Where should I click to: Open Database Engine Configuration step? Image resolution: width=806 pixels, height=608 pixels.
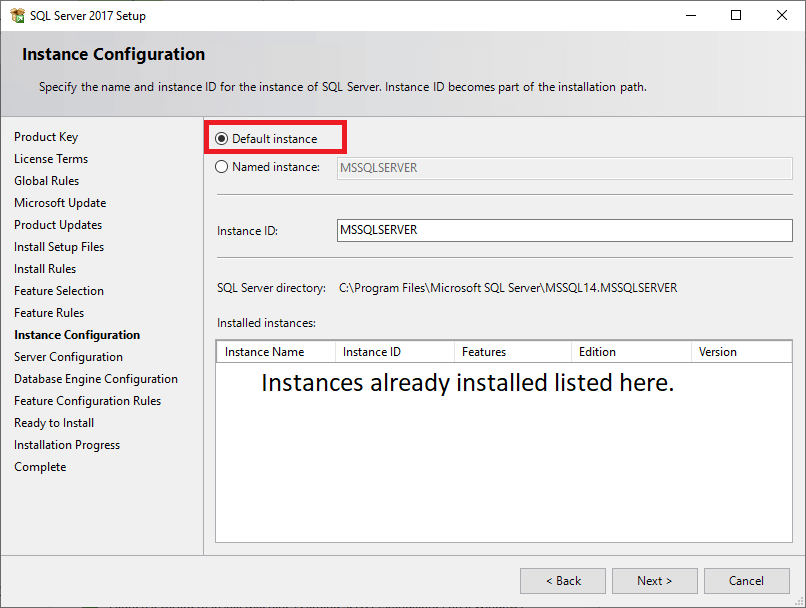click(96, 379)
